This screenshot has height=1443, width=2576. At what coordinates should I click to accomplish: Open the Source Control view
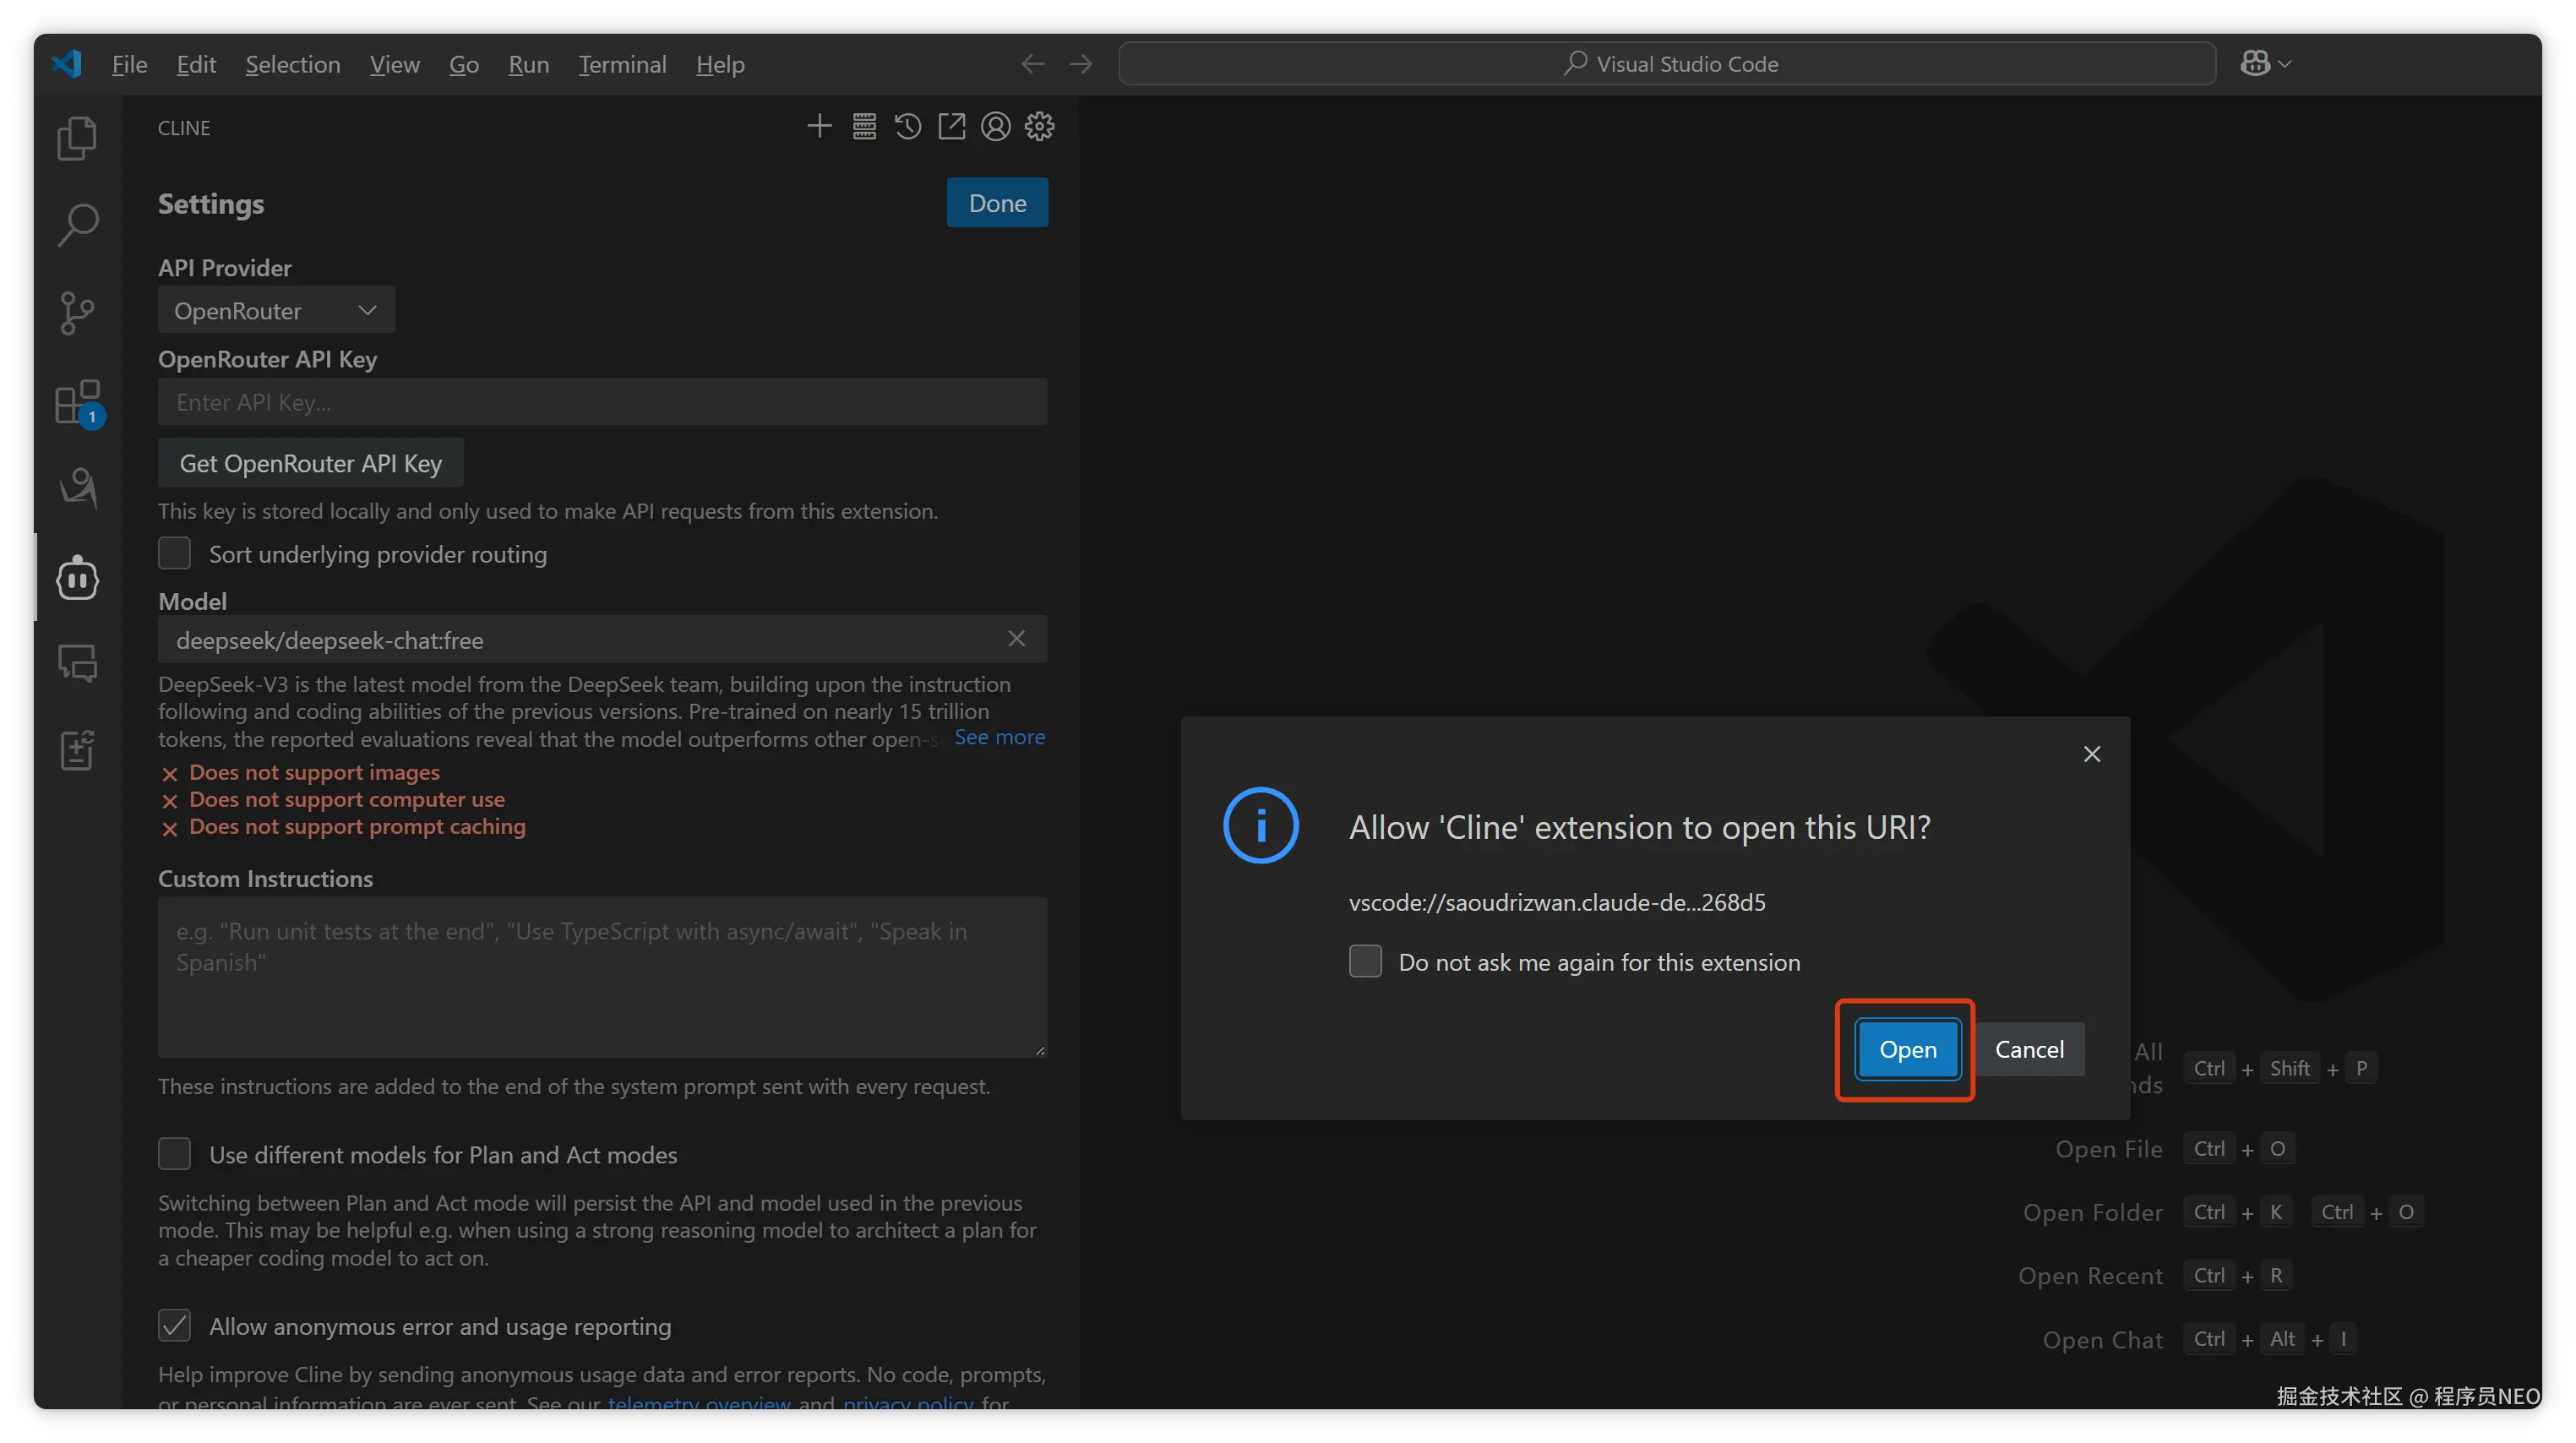[77, 313]
